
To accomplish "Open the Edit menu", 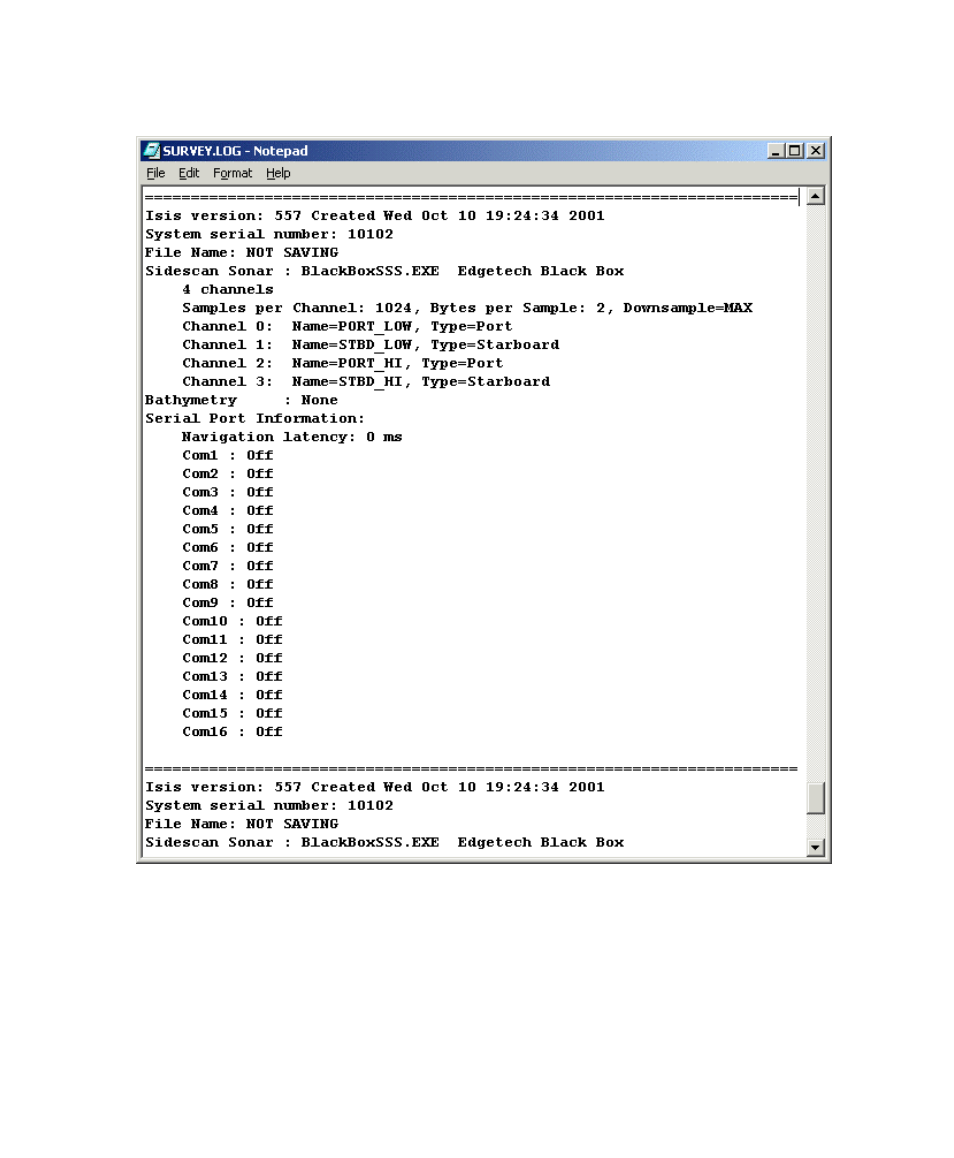I will click(188, 173).
